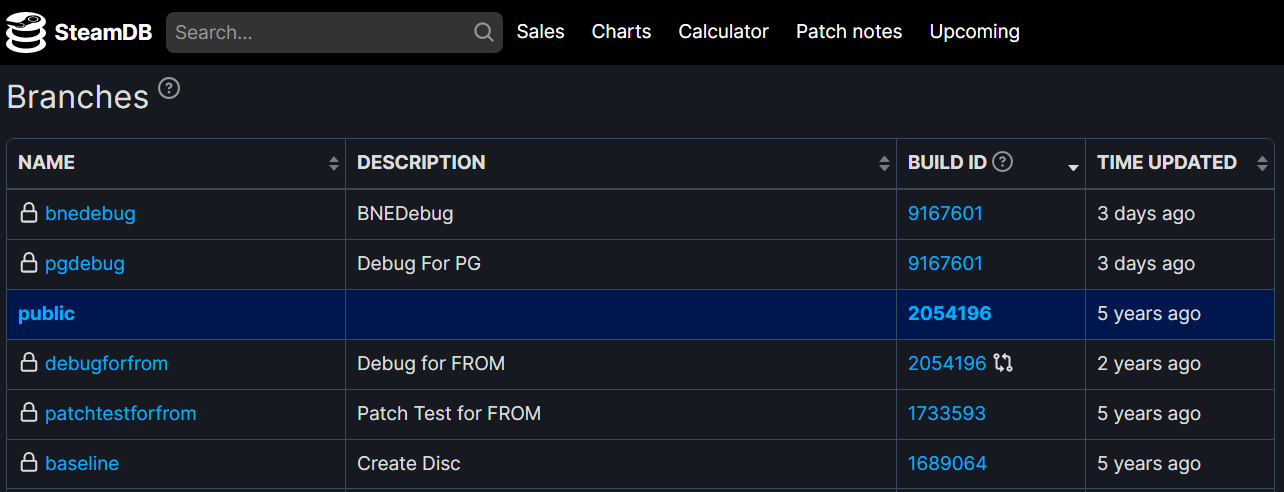Go to the Charts page
This screenshot has height=492, width=1284.
[x=621, y=32]
